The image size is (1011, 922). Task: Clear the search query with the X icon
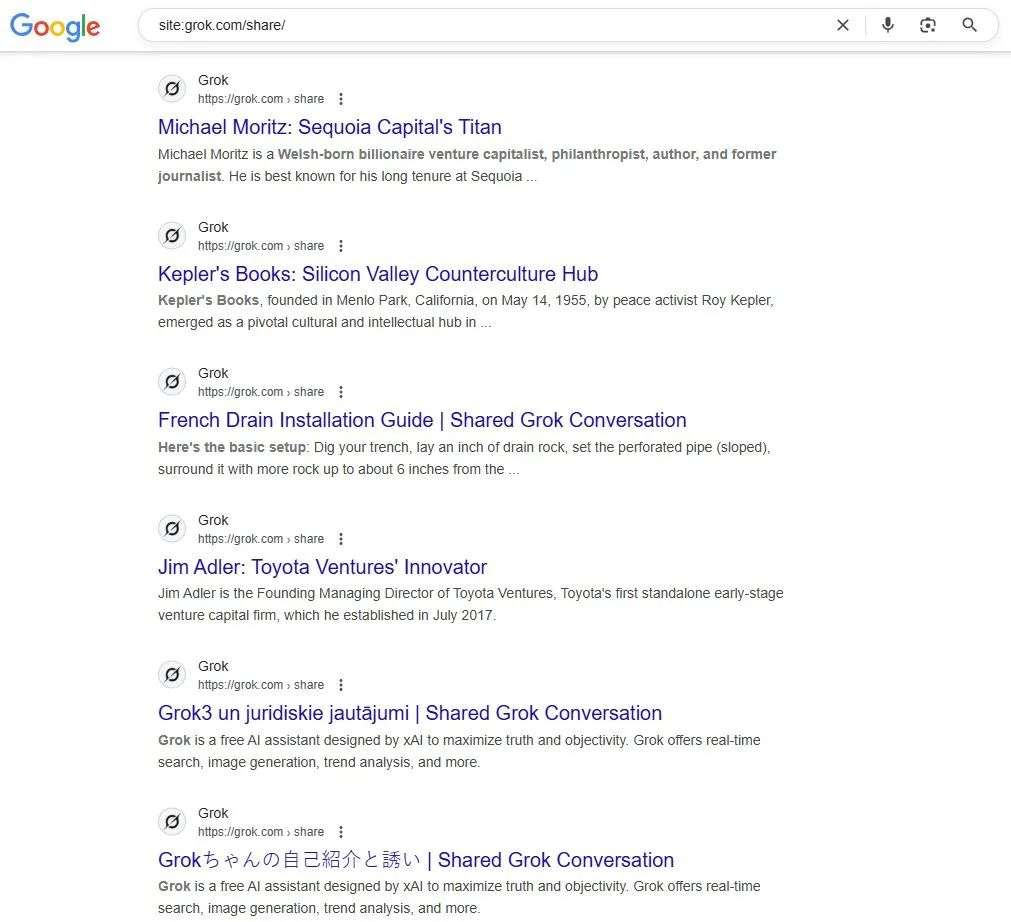tap(843, 25)
